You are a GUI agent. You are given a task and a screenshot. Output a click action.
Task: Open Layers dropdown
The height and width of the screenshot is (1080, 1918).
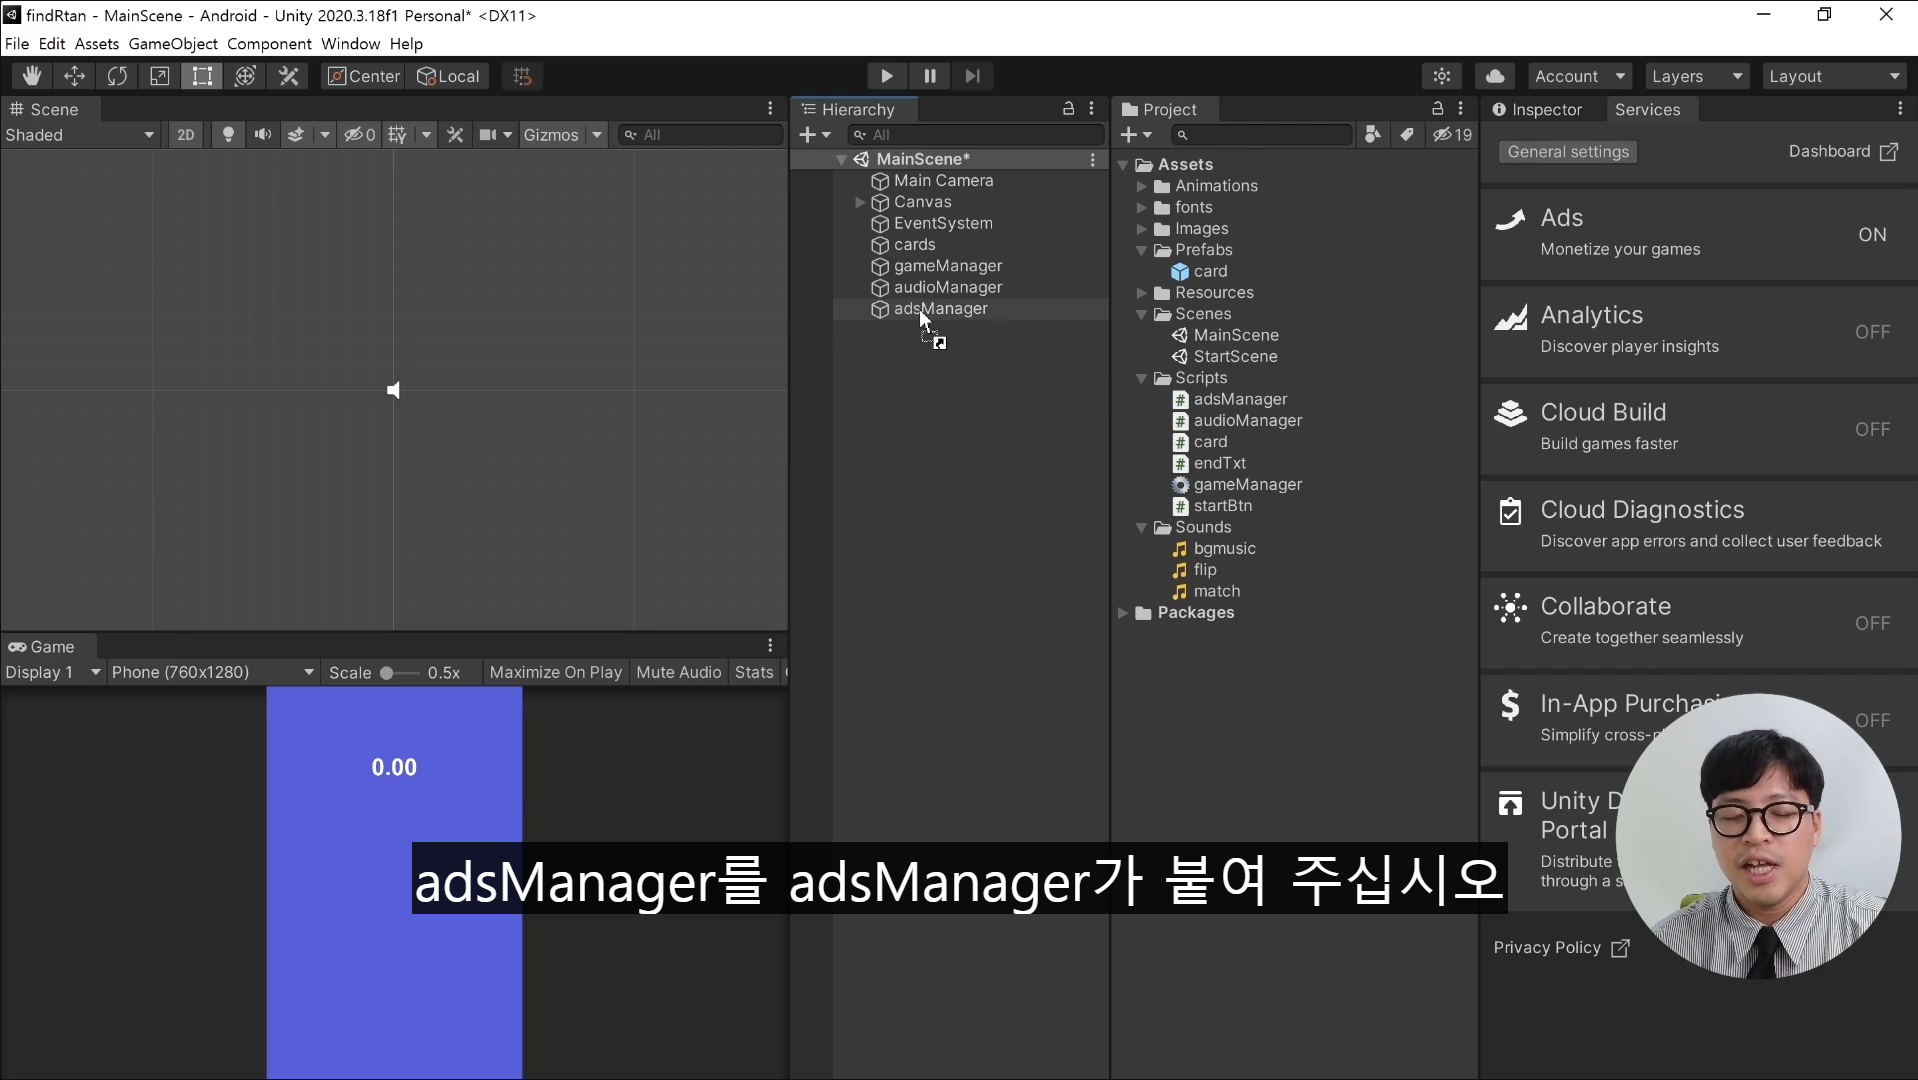(1696, 76)
